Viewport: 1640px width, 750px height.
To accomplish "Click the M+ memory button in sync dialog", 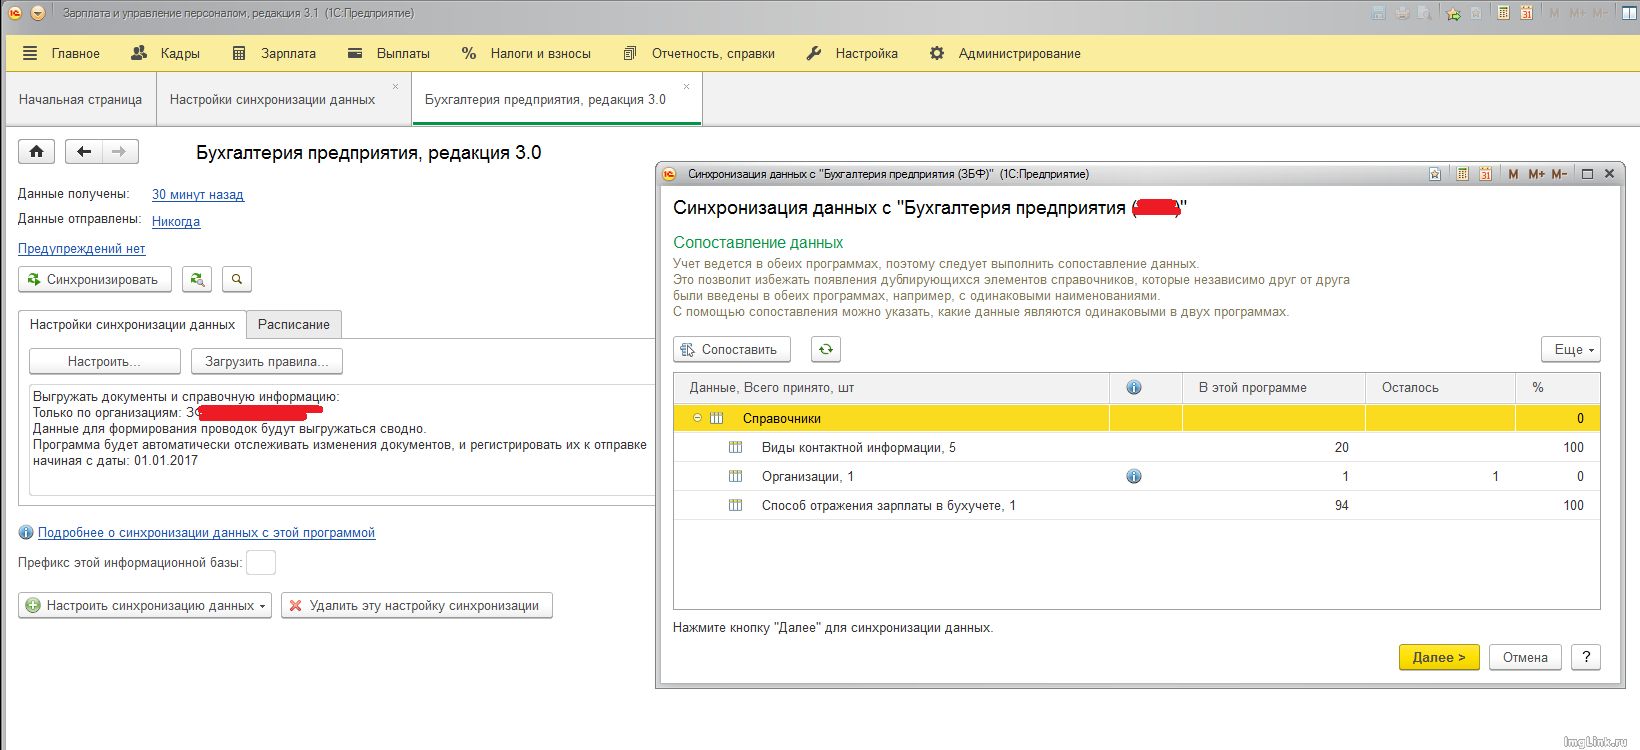I will pyautogui.click(x=1536, y=174).
